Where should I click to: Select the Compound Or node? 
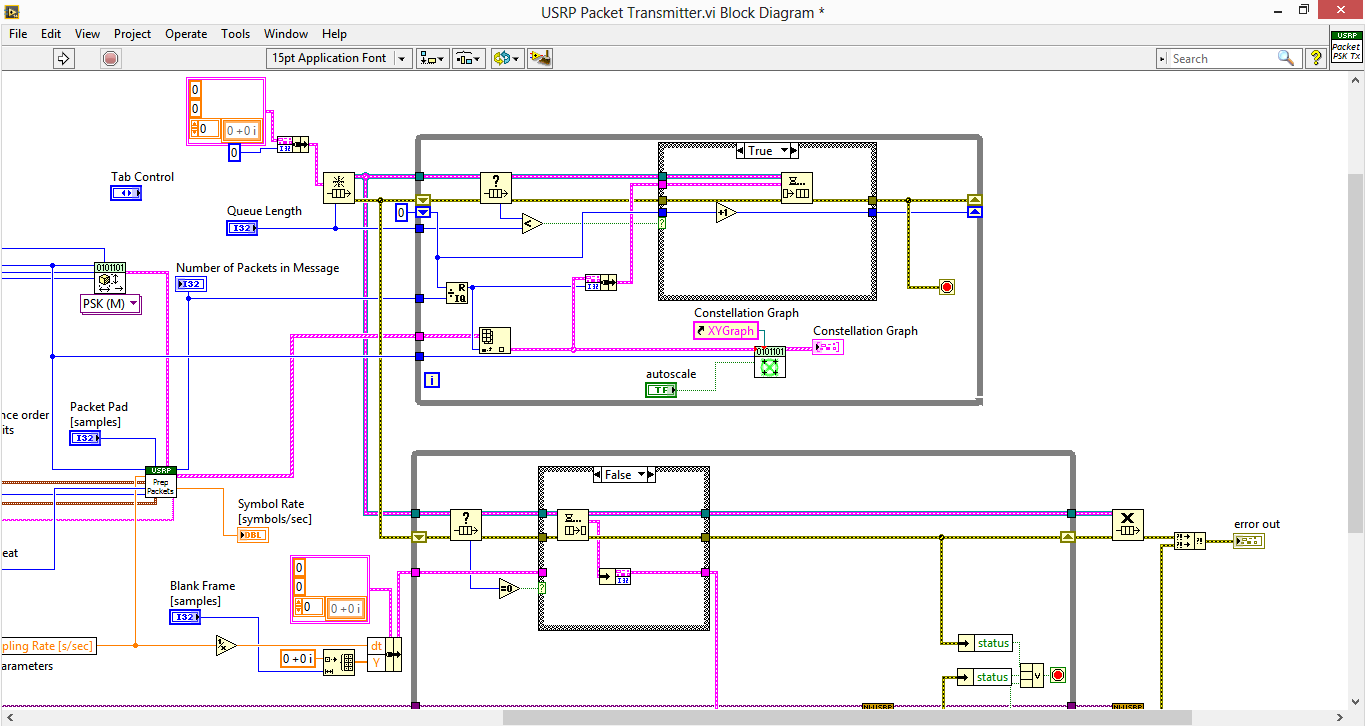(x=1031, y=675)
